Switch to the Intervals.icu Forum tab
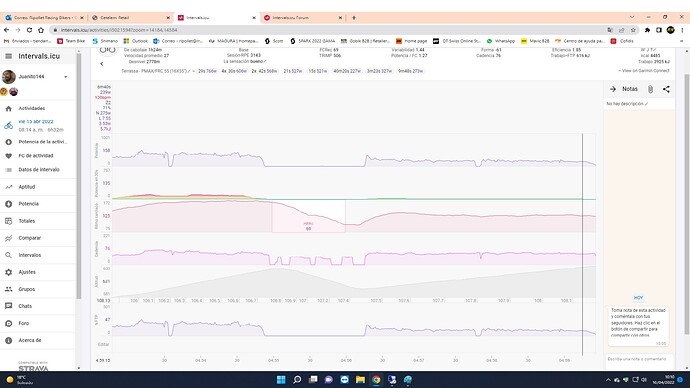The width and height of the screenshot is (690, 388). click(303, 18)
